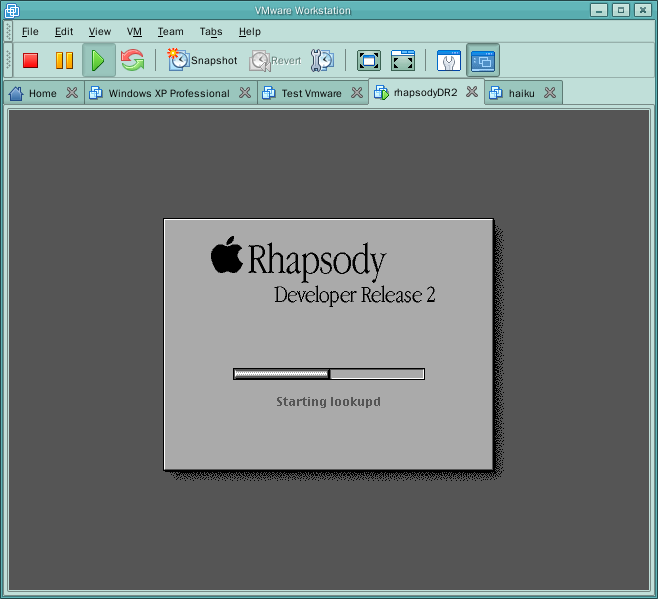Click the greyed Revert snapshot button

click(x=275, y=60)
